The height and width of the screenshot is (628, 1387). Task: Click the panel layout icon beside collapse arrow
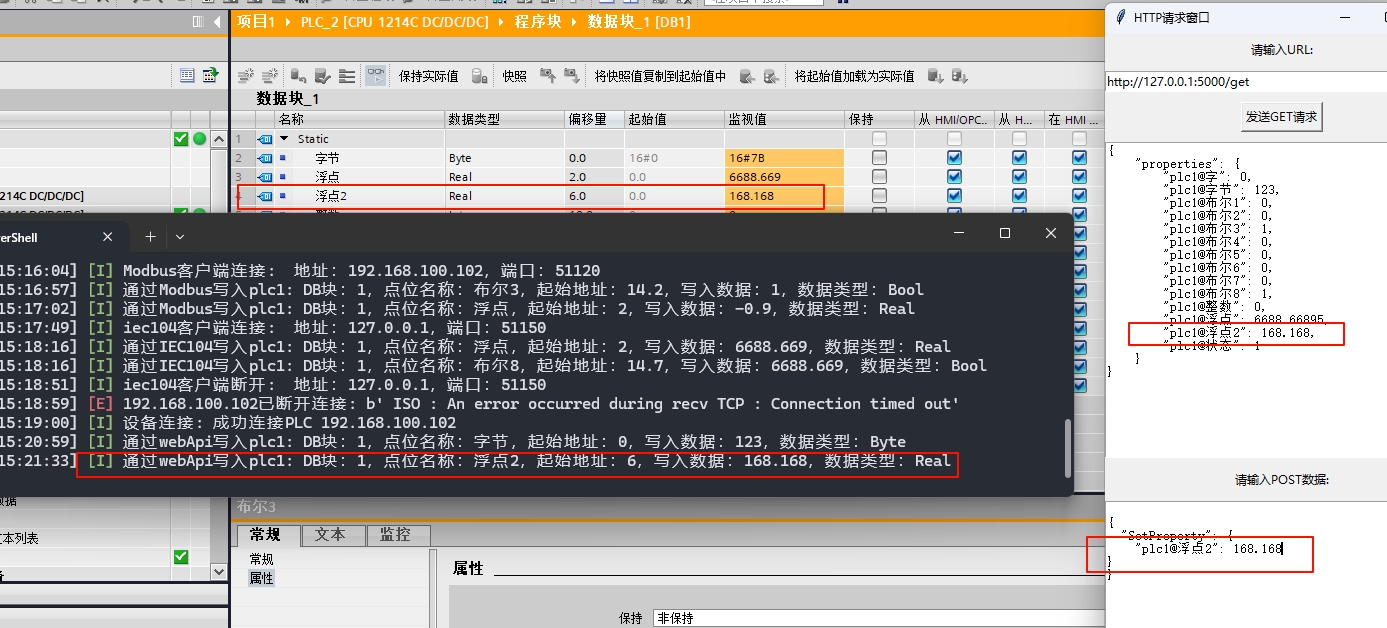pos(197,21)
